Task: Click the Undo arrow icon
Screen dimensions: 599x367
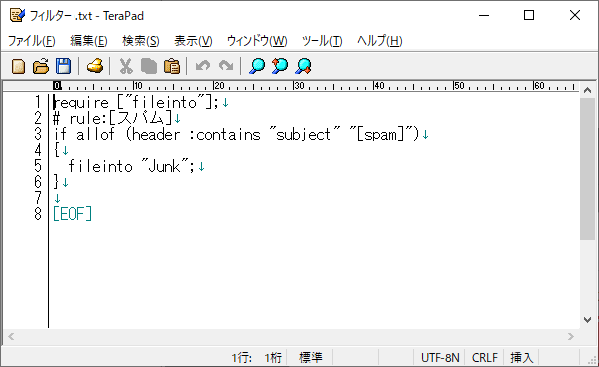Action: (x=203, y=66)
